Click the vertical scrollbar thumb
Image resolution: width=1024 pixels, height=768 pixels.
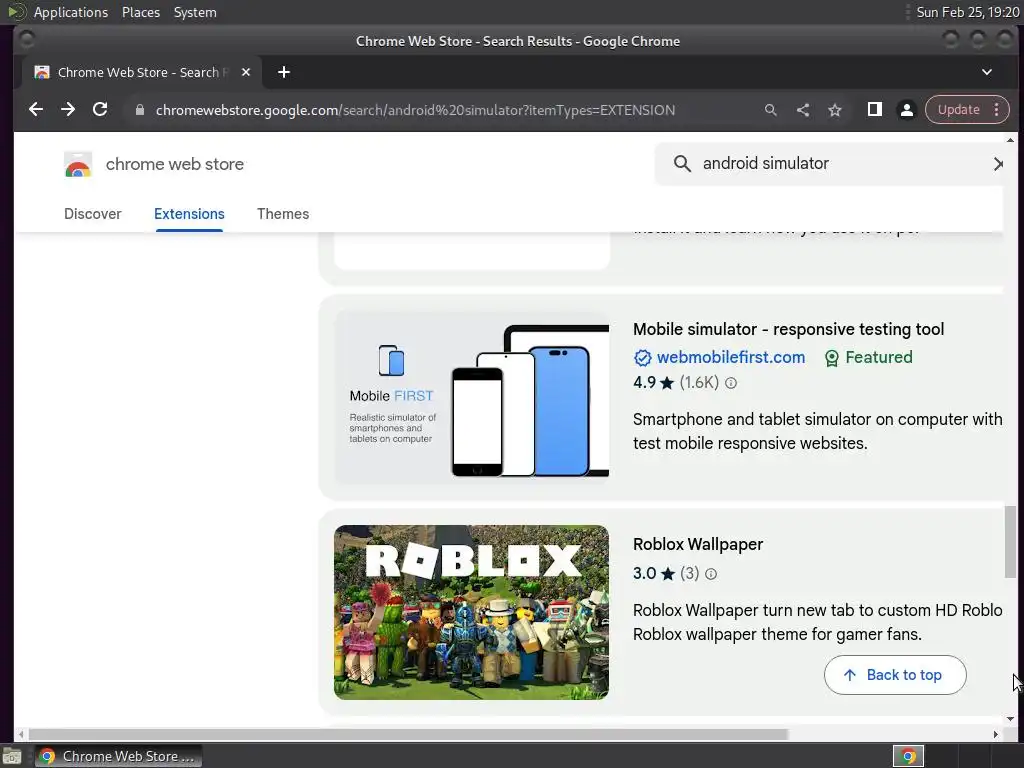1010,541
